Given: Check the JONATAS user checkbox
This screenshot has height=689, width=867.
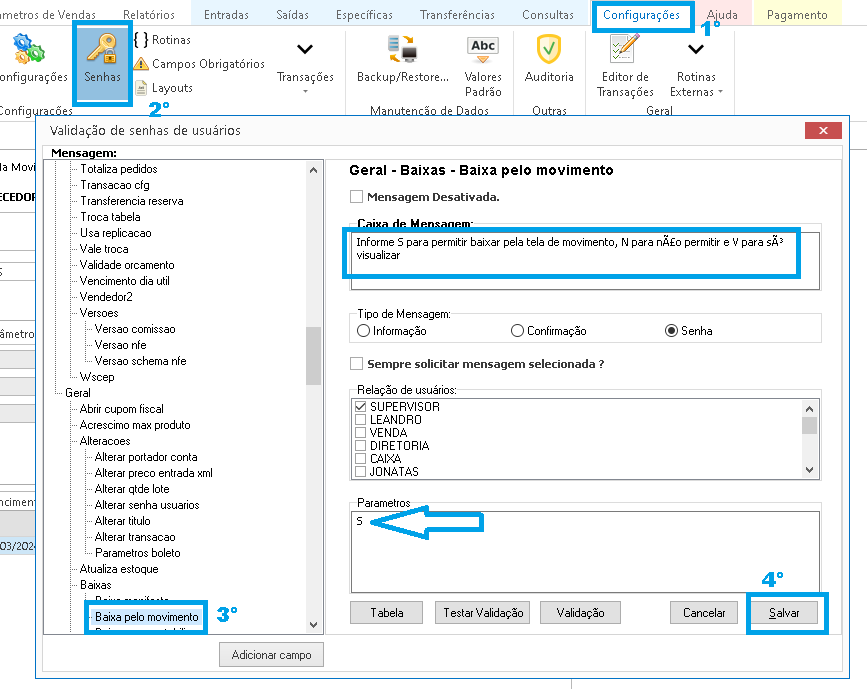Looking at the screenshot, I should point(361,472).
